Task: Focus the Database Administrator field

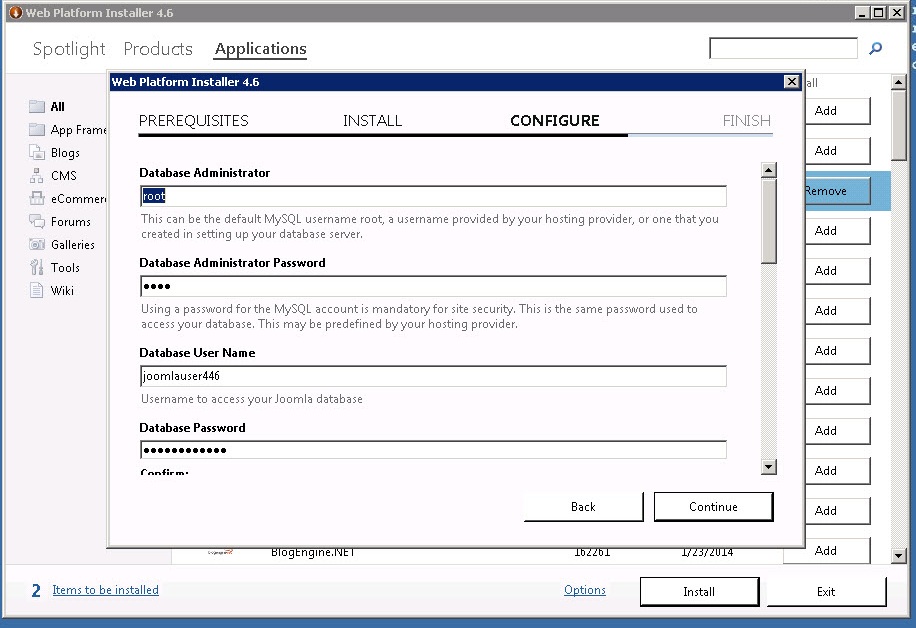Action: (433, 196)
